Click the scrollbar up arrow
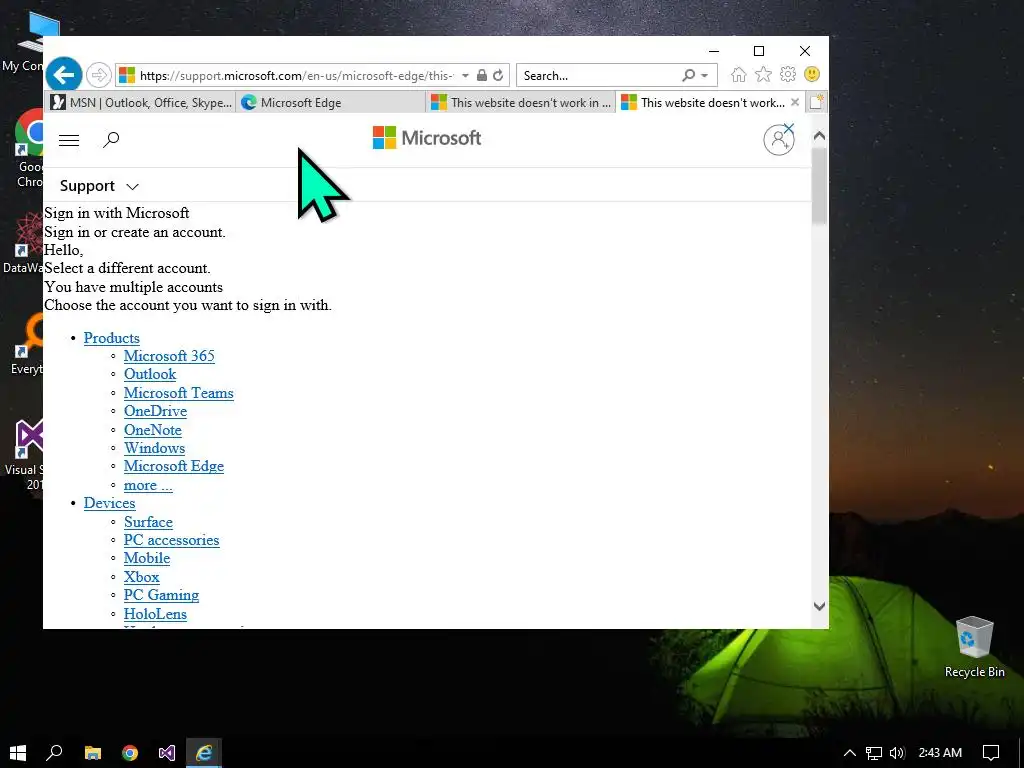Image resolution: width=1024 pixels, height=768 pixels. point(820,136)
